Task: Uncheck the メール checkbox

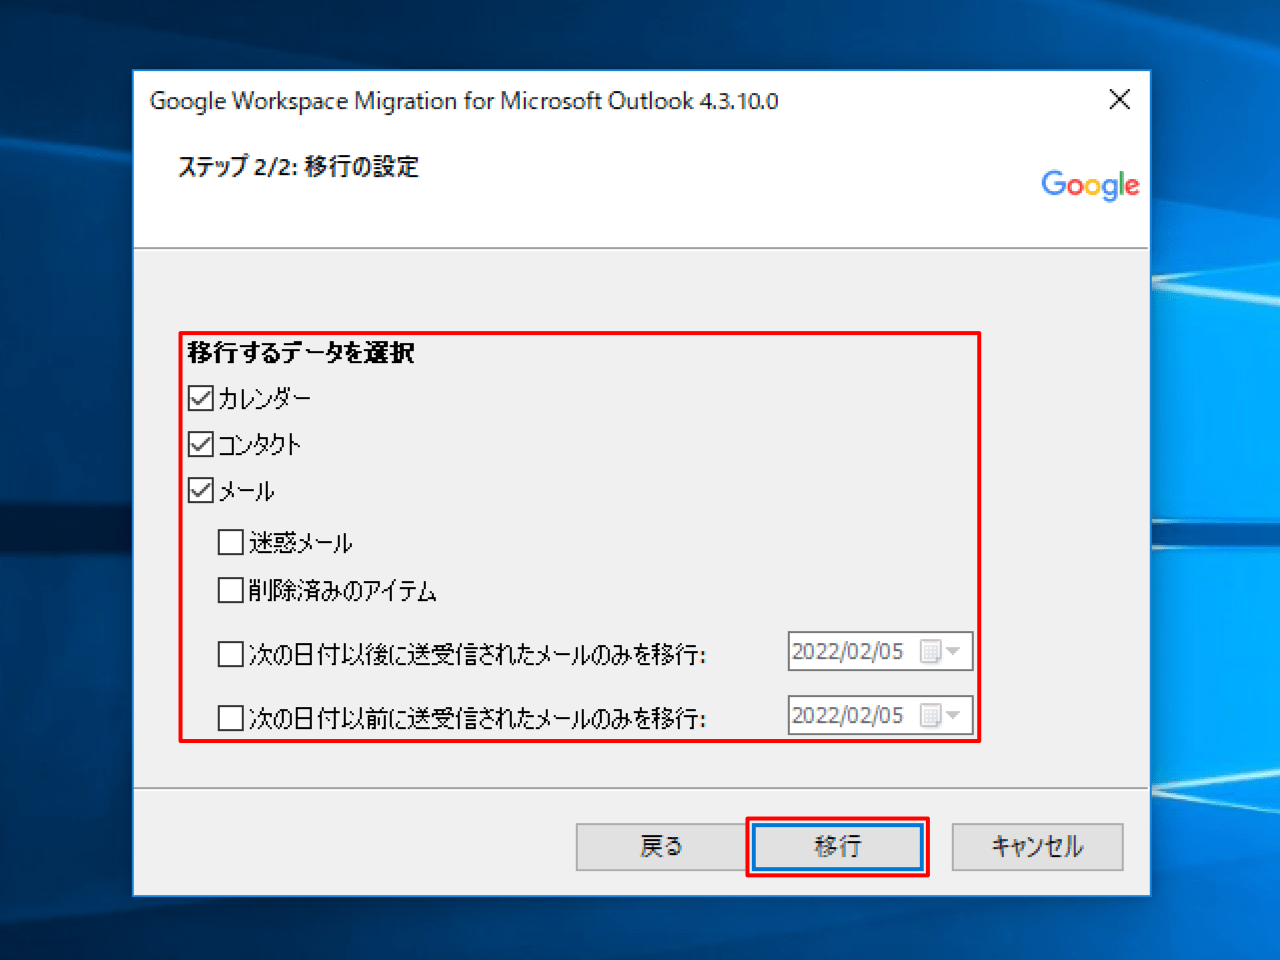Action: [x=201, y=490]
